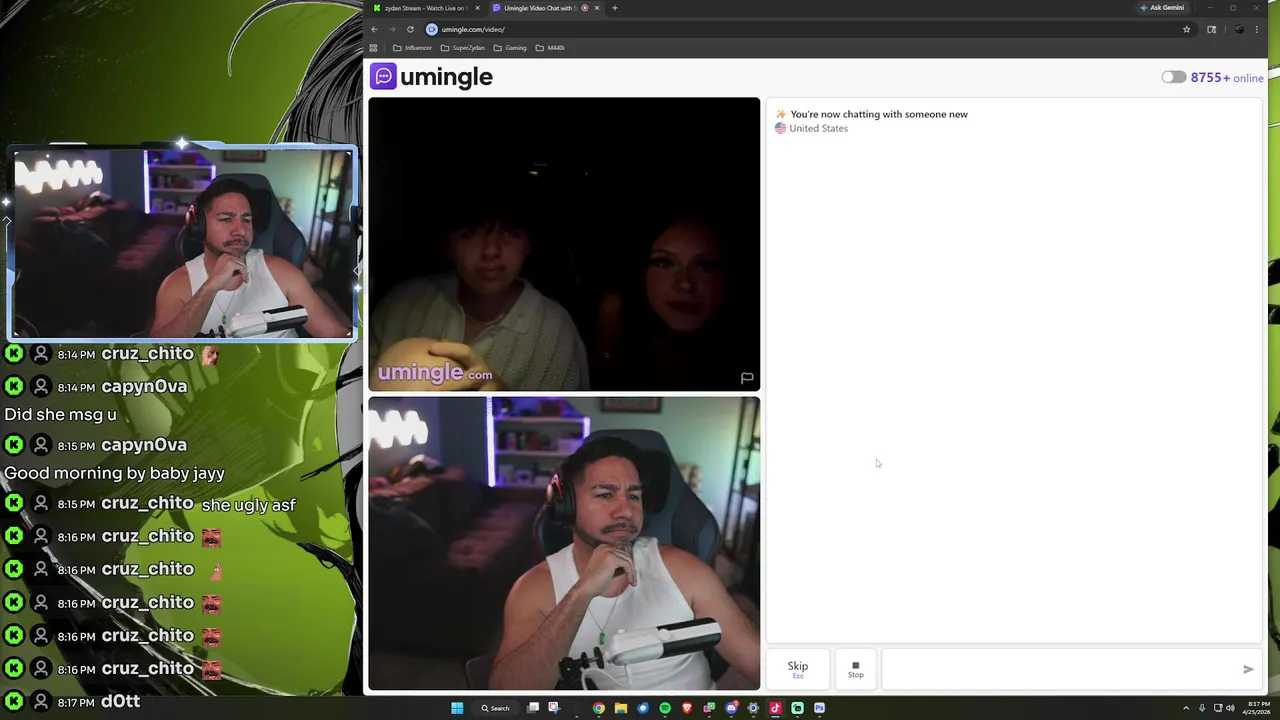1280x720 pixels.
Task: Toggle the switch beside the online count
Action: click(x=1174, y=77)
